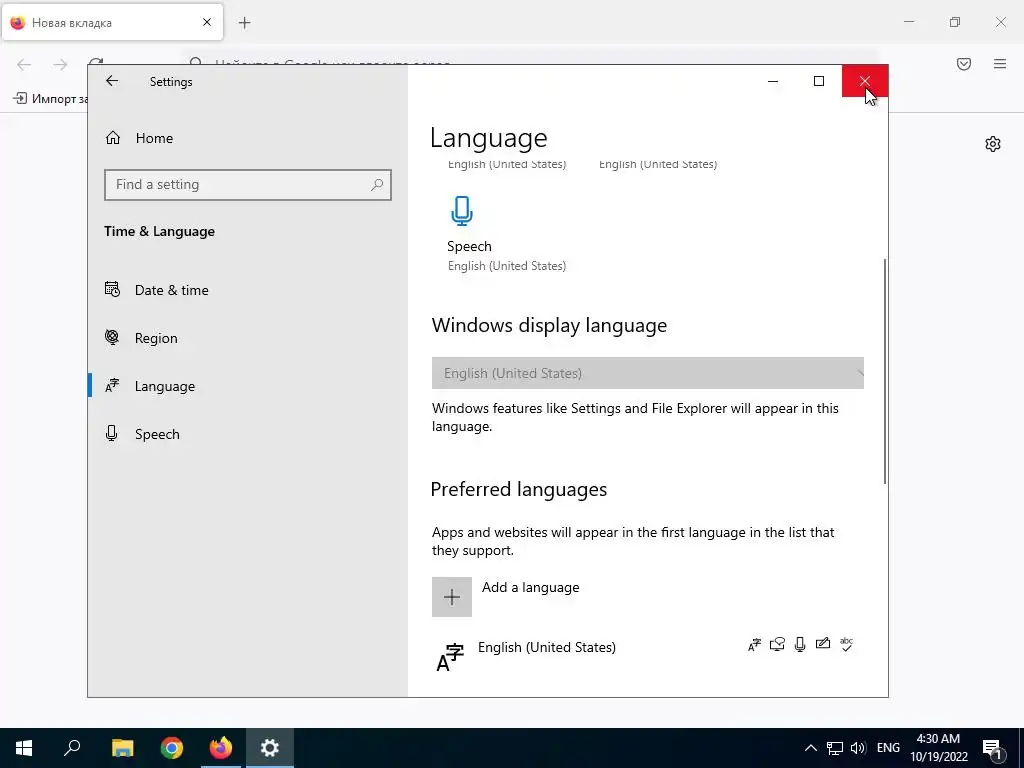The width and height of the screenshot is (1024, 768).
Task: Click the handwriting feature icon
Action: click(823, 644)
